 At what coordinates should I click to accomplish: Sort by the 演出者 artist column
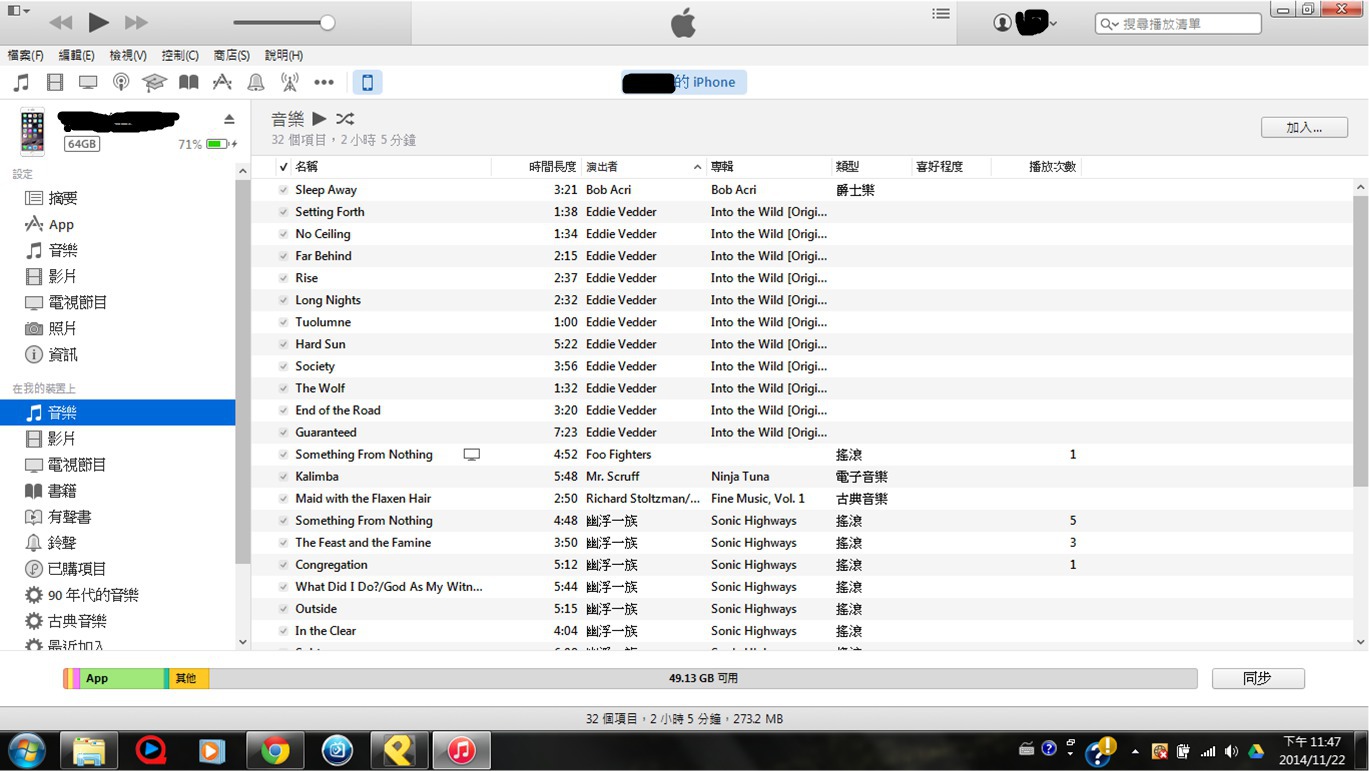point(643,167)
